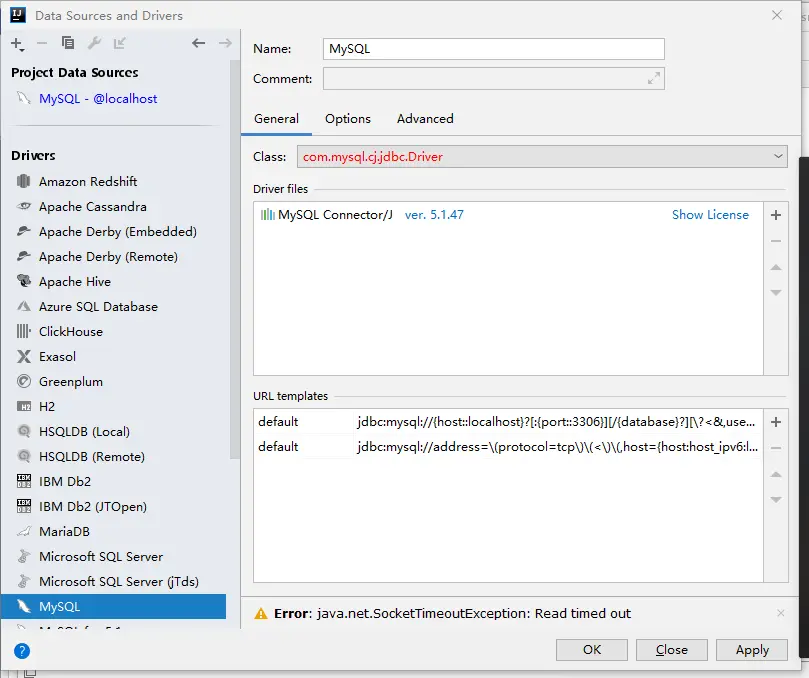The height and width of the screenshot is (678, 809).
Task: Click the OK button
Action: coord(592,650)
